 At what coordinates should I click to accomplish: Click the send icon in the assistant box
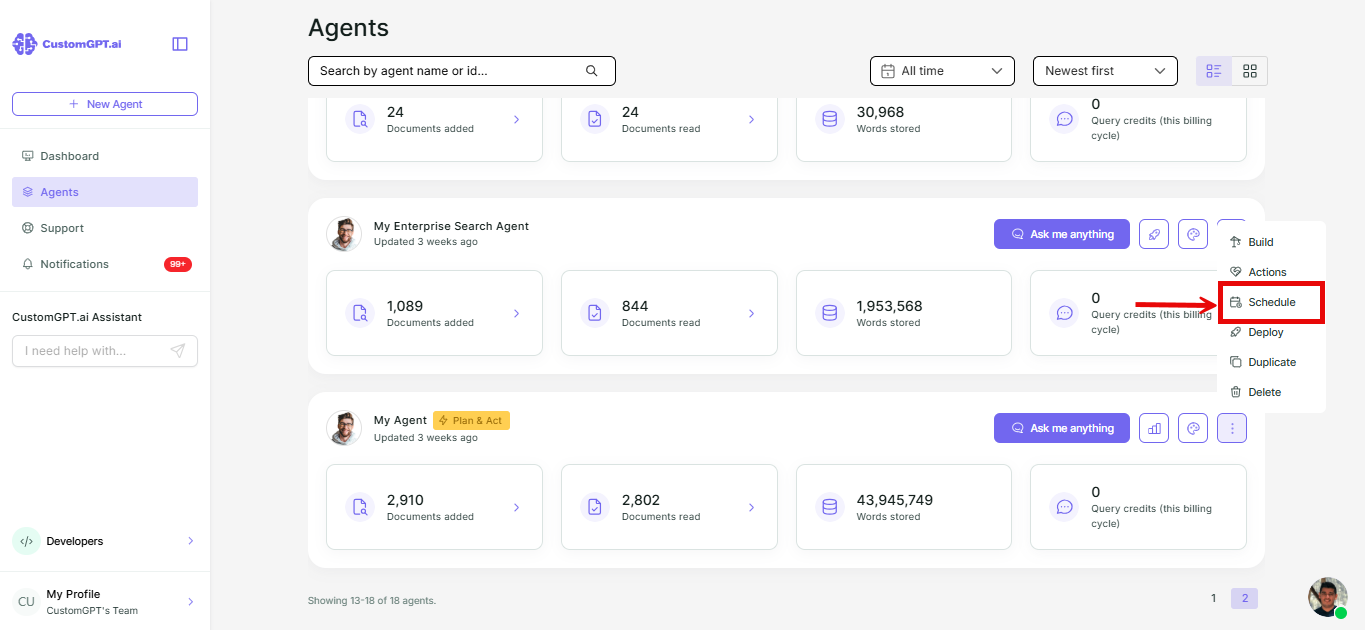point(178,351)
